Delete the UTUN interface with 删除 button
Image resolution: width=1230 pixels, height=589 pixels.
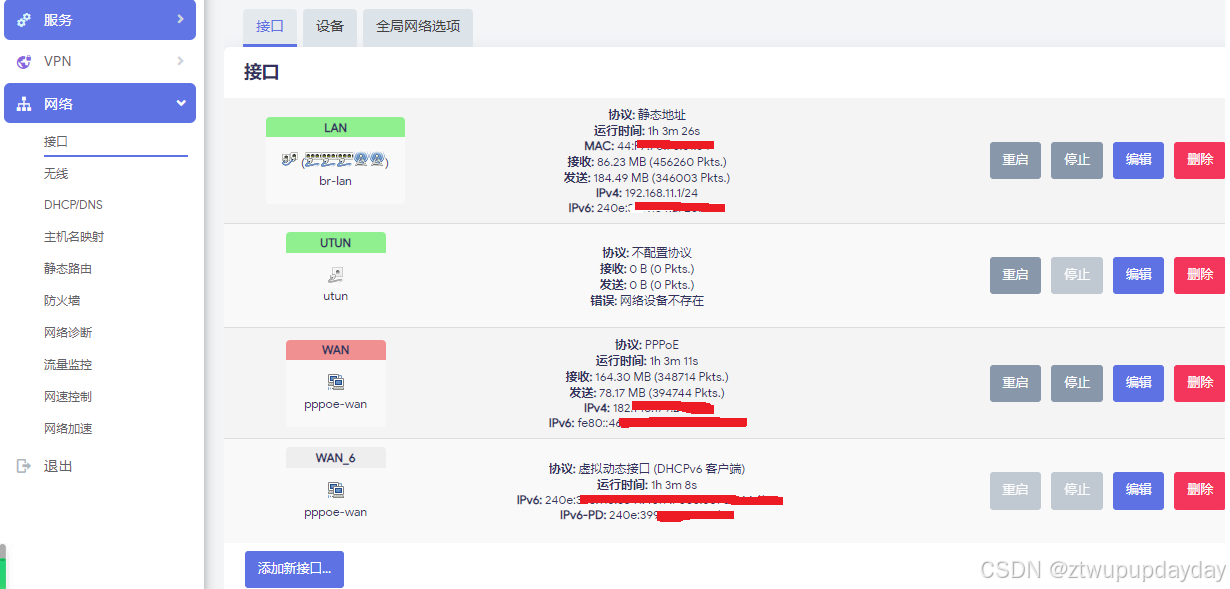pos(1199,275)
